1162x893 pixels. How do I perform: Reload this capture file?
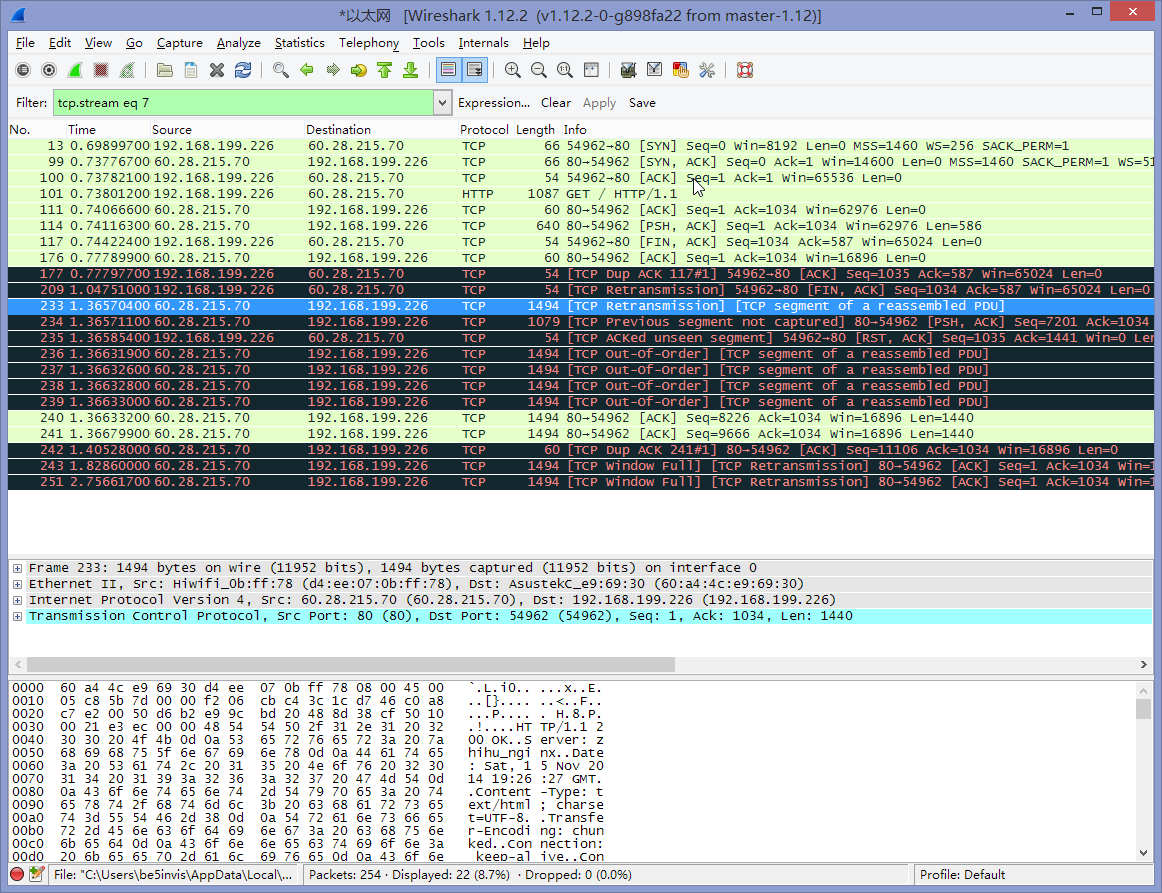[x=242, y=70]
